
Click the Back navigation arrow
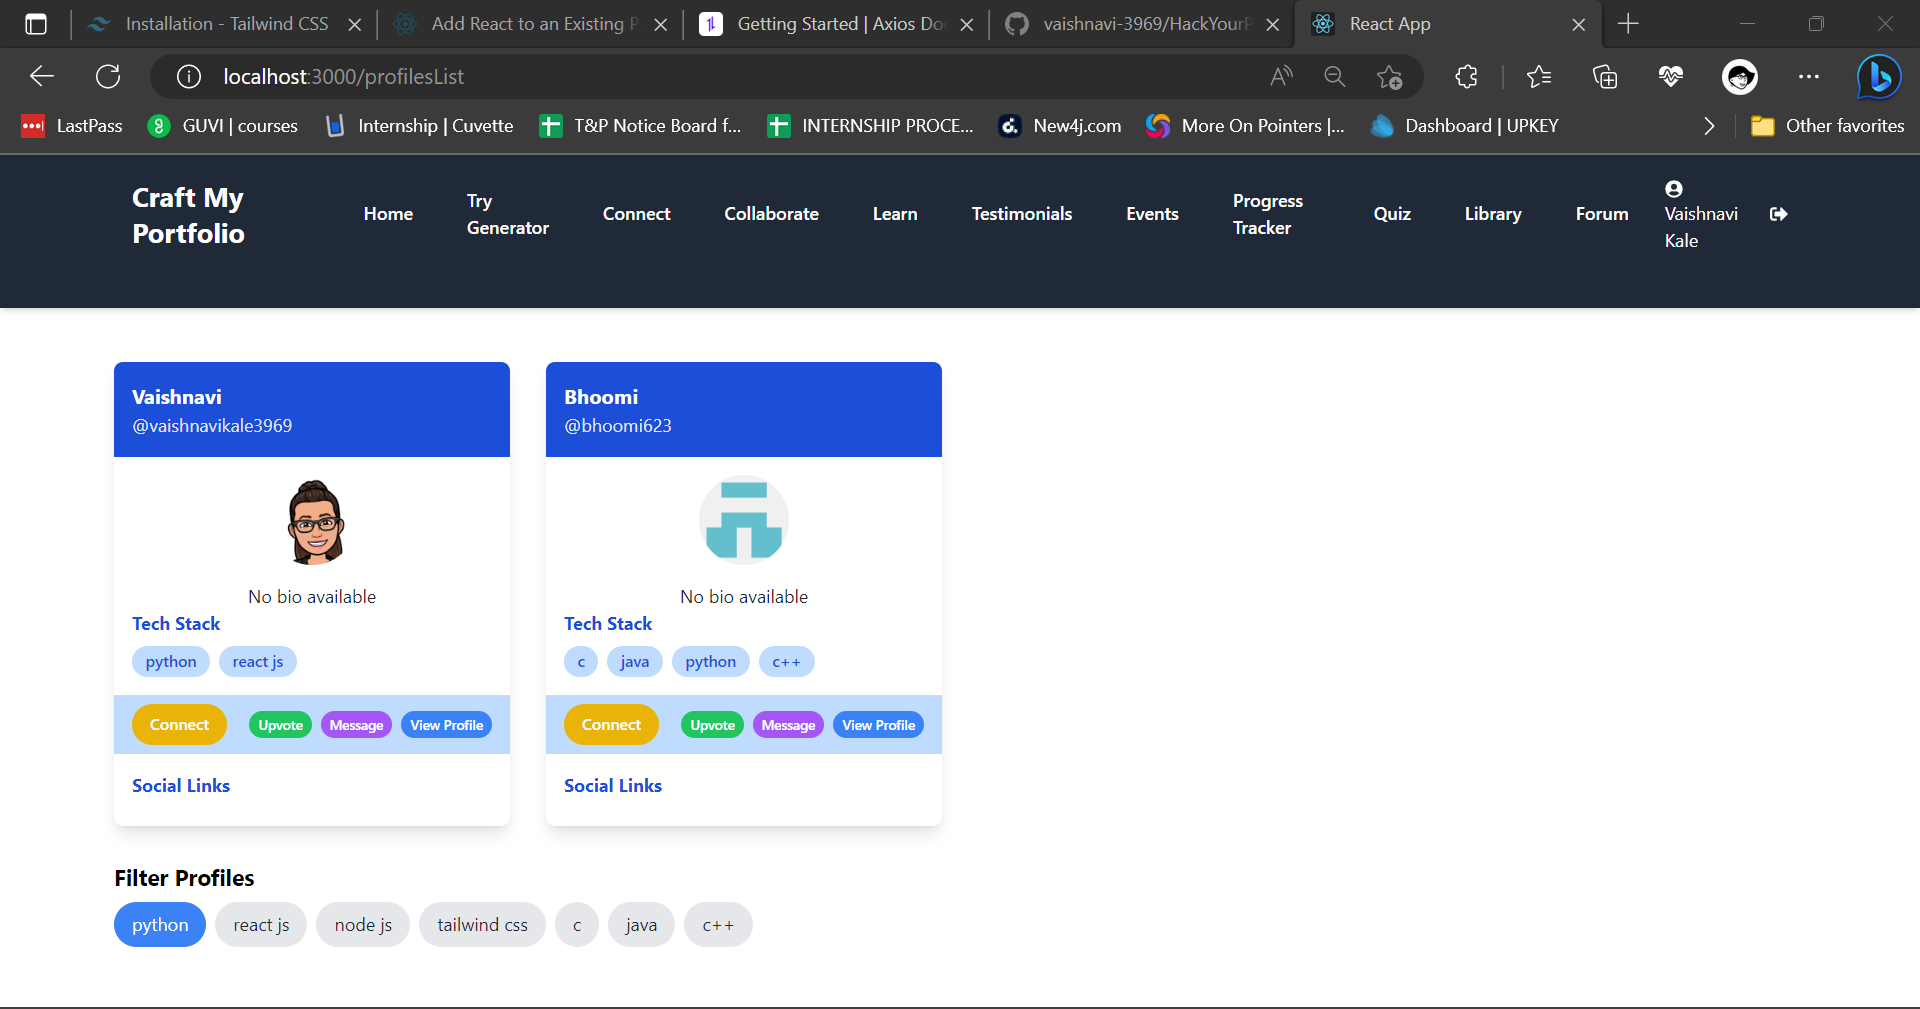coord(41,76)
